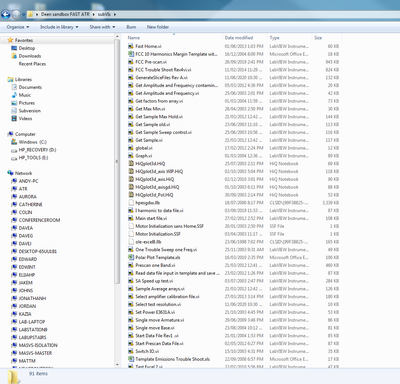
Task: Select the FCC Pre-scan.vi file icon
Action: coord(131,62)
